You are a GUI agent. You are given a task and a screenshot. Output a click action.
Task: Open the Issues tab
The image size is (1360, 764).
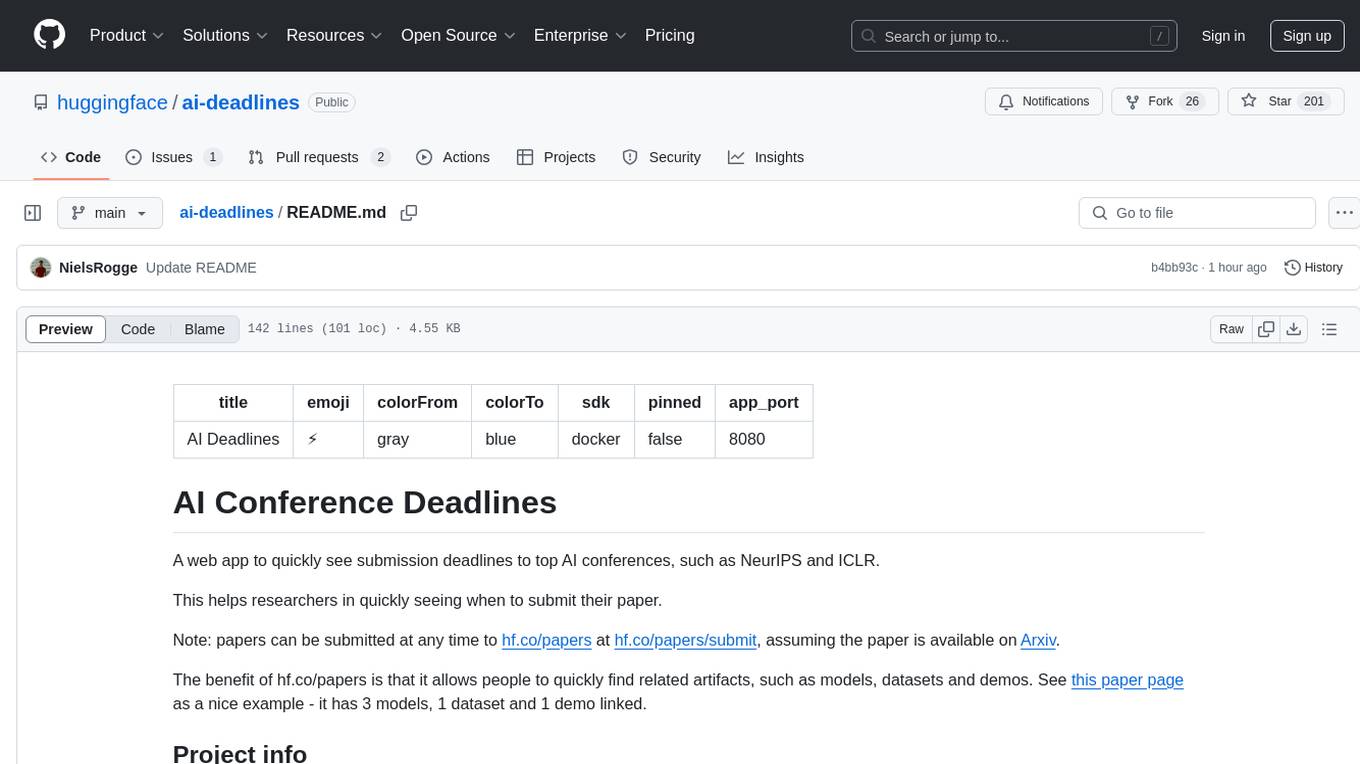tap(173, 157)
